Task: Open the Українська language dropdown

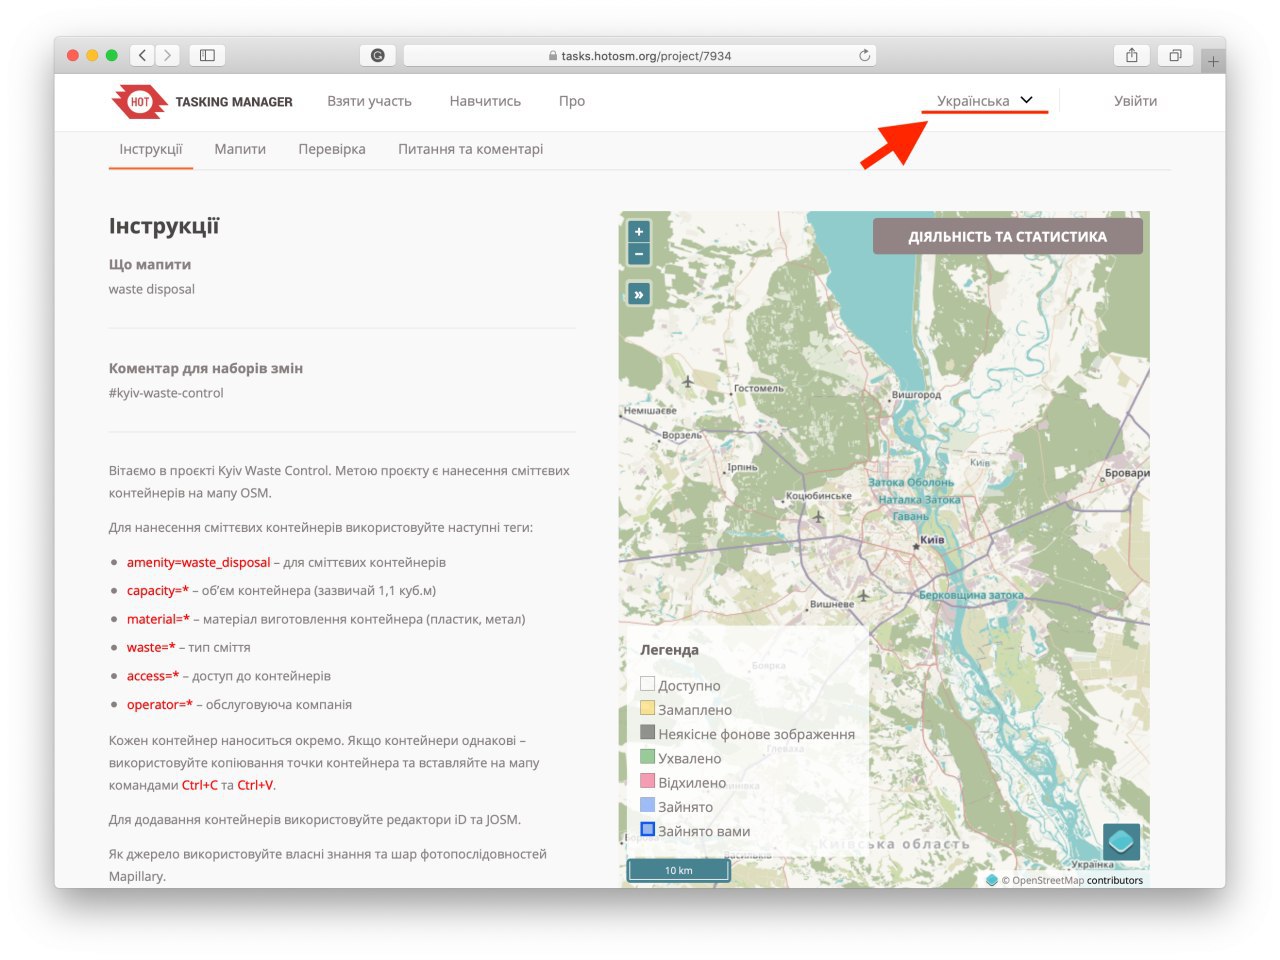Action: pyautogui.click(x=985, y=101)
